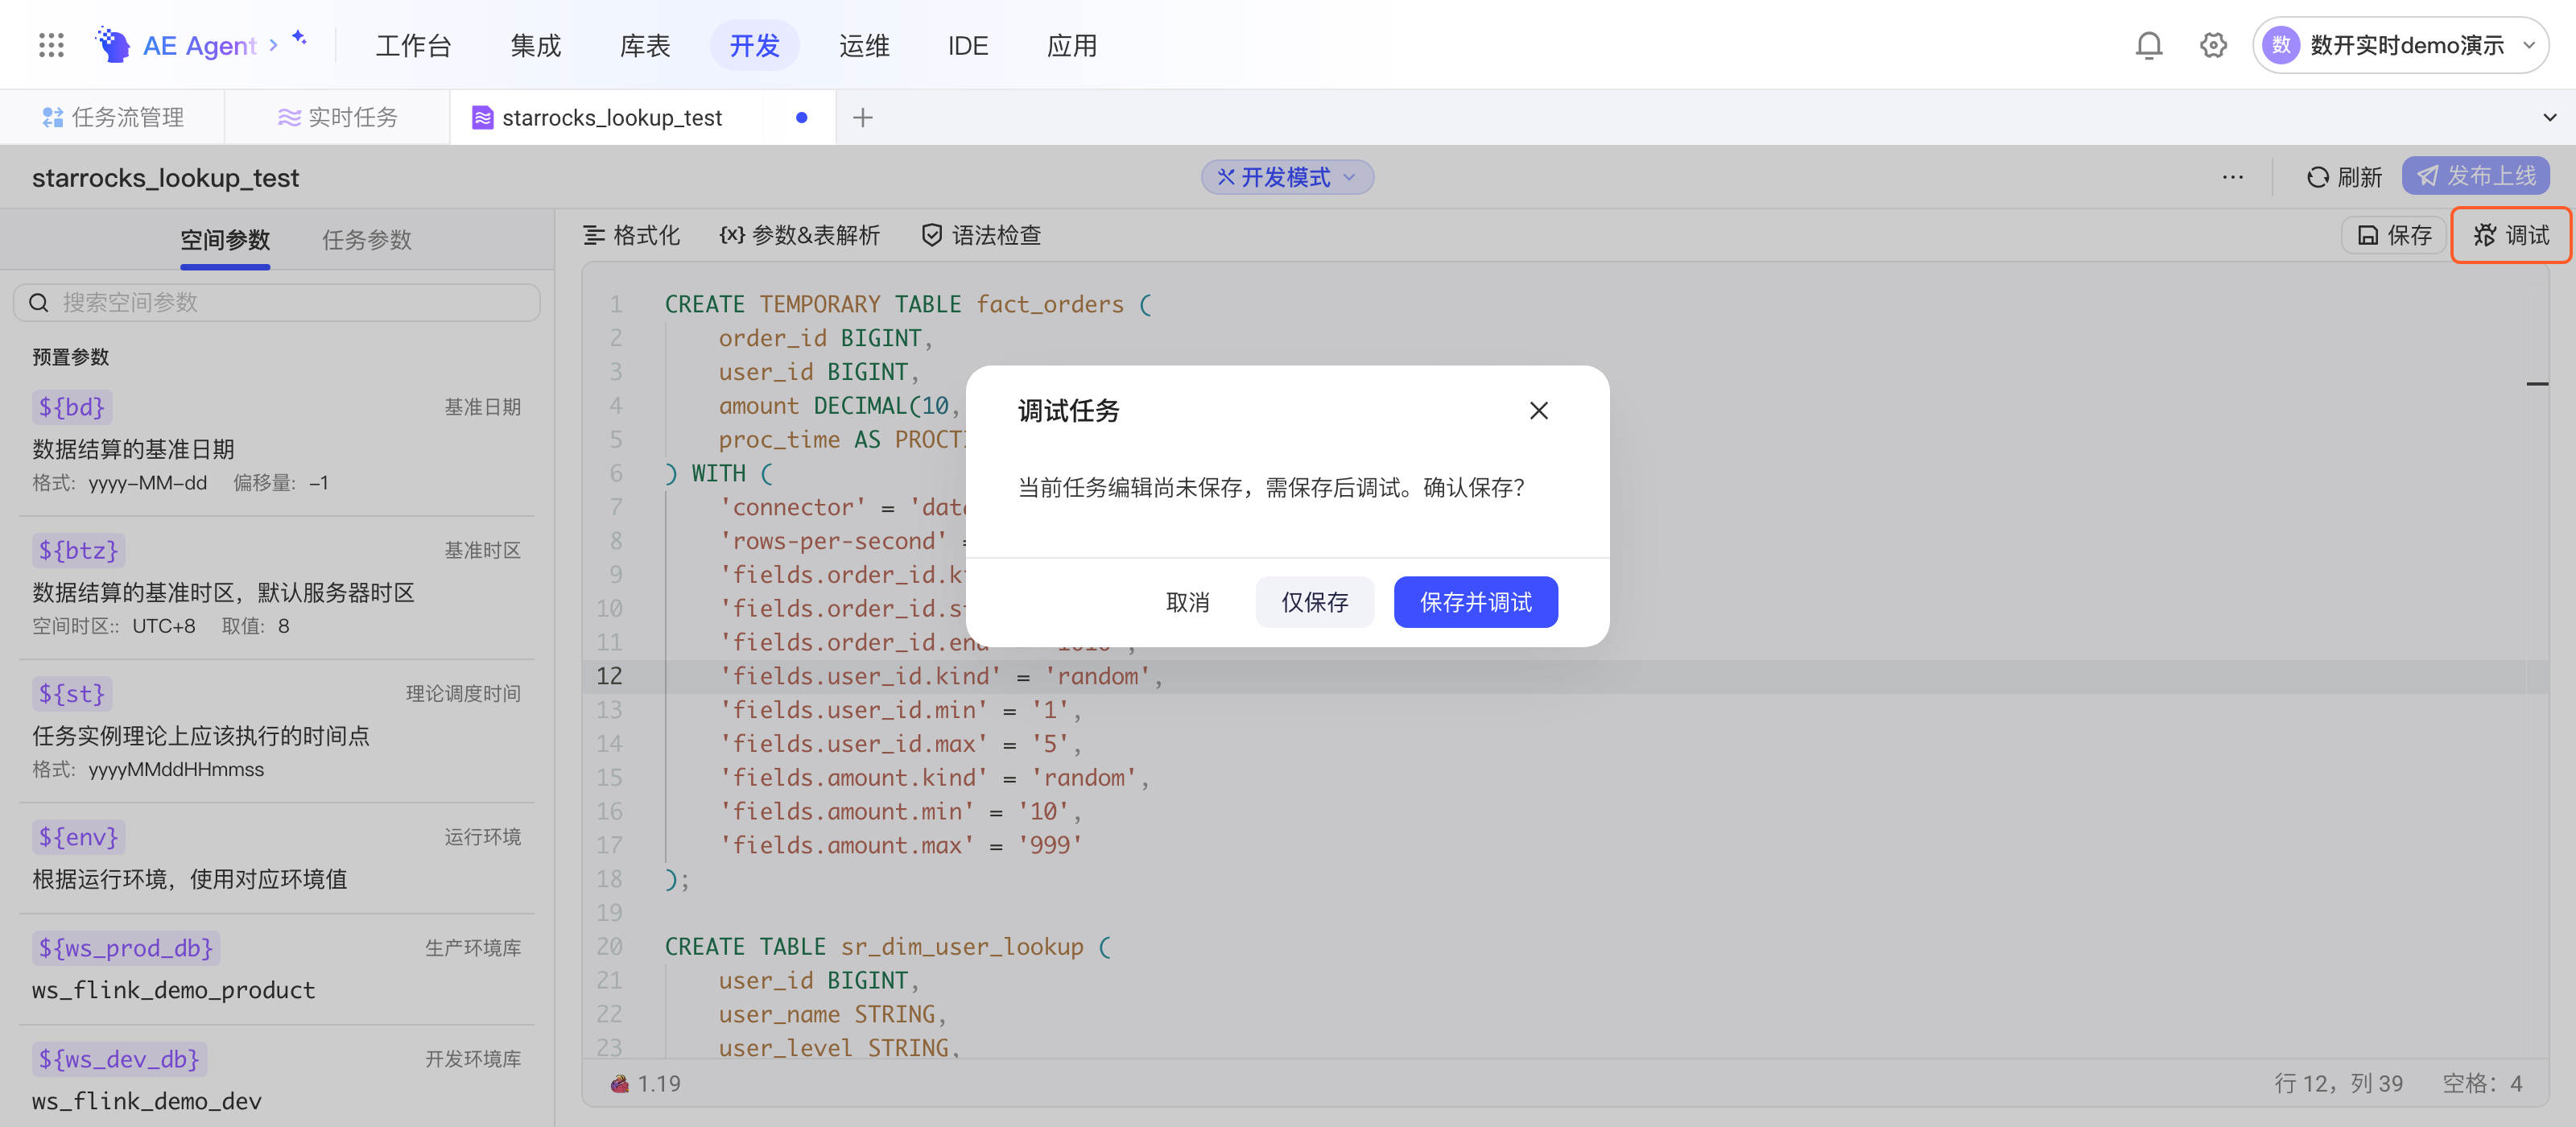The width and height of the screenshot is (2576, 1127).
Task: Click 取消 in the dialog
Action: pos(1187,602)
